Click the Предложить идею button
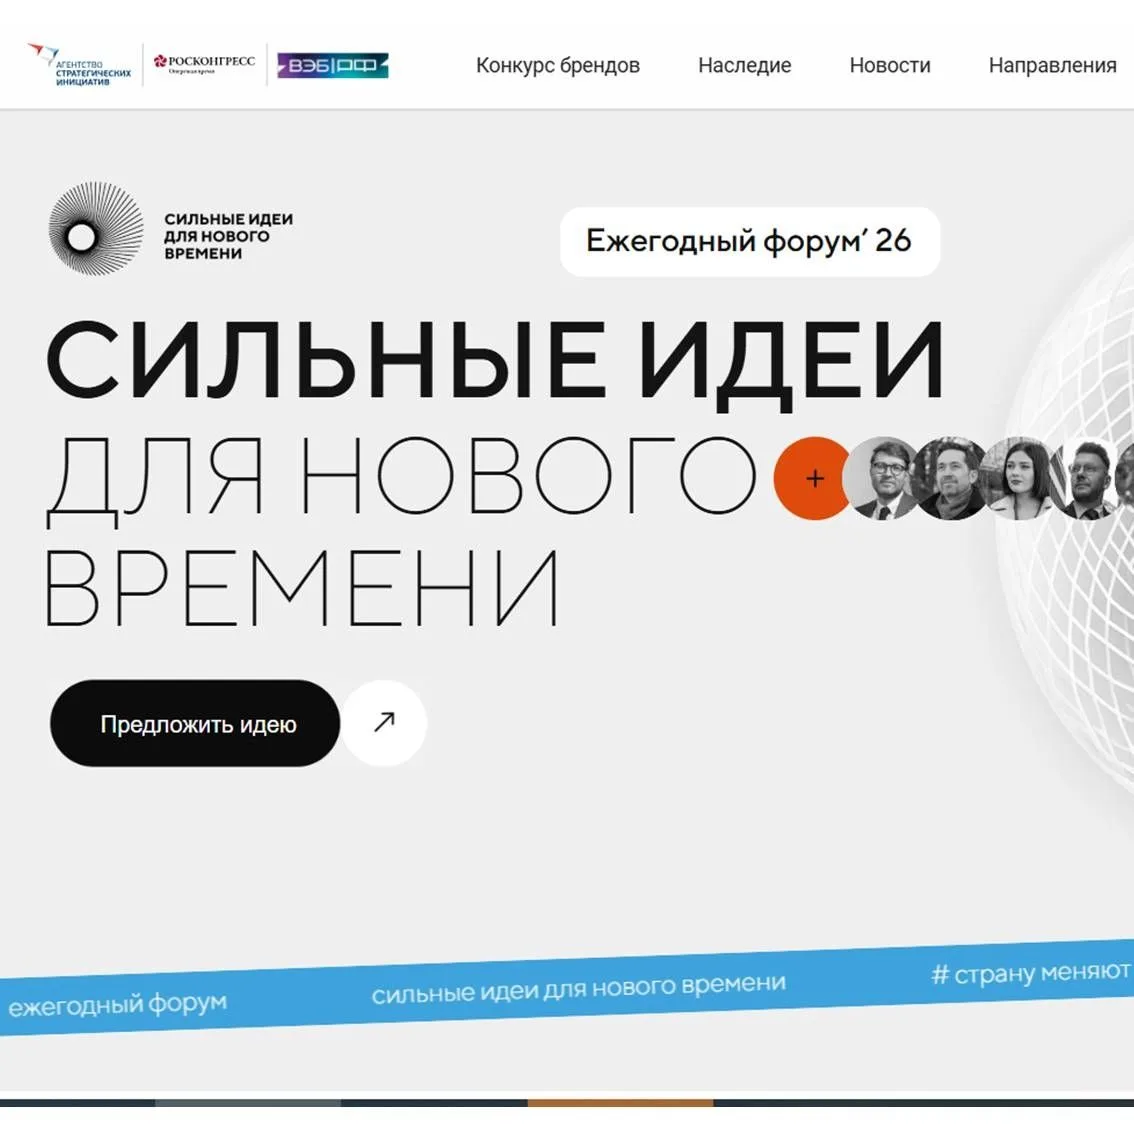Image resolution: width=1134 pixels, height=1134 pixels. (x=195, y=723)
